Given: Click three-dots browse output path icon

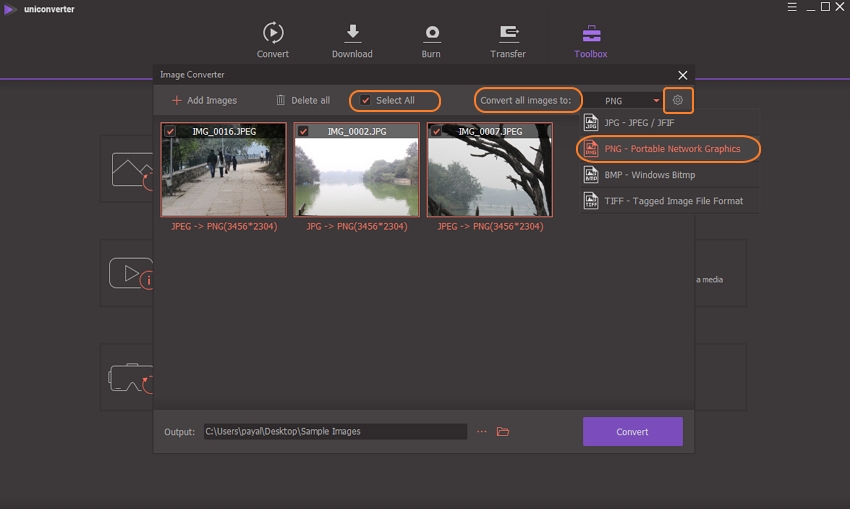Looking at the screenshot, I should (x=481, y=431).
